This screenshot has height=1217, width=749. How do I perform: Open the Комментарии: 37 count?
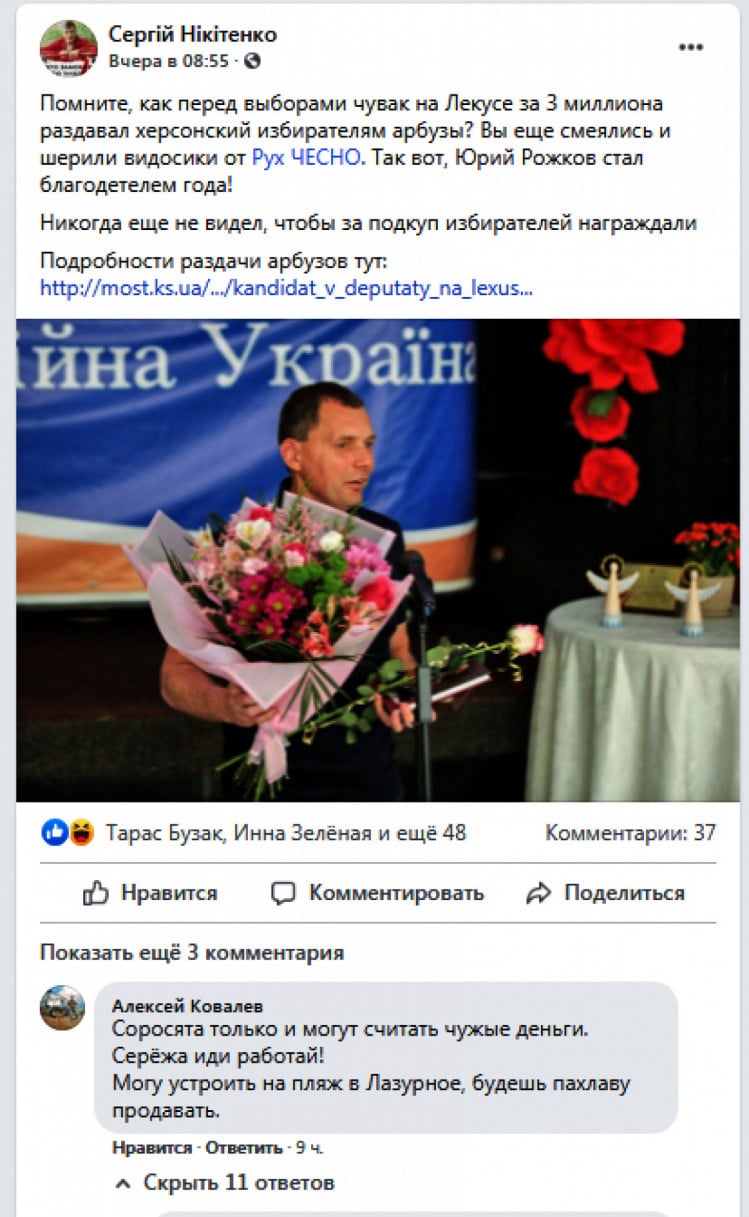[x=630, y=832]
